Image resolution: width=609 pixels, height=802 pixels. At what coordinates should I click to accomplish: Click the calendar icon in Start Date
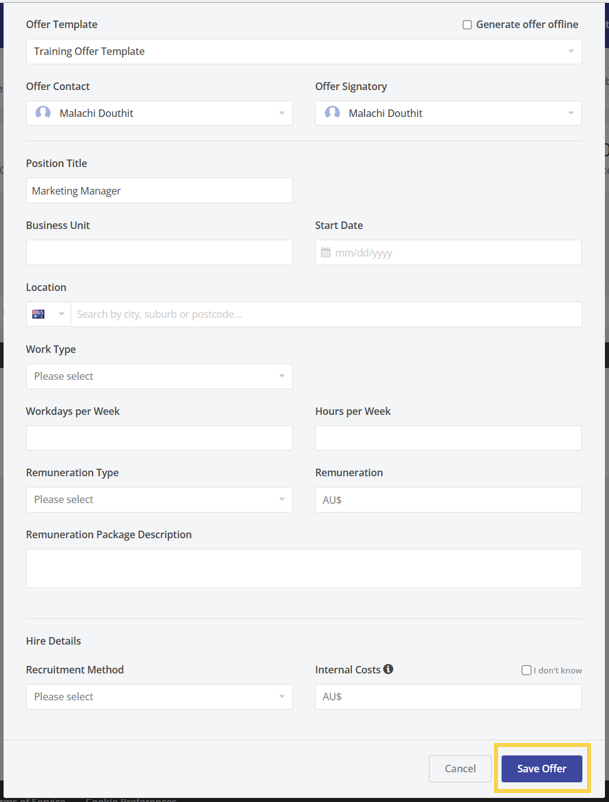[325, 253]
